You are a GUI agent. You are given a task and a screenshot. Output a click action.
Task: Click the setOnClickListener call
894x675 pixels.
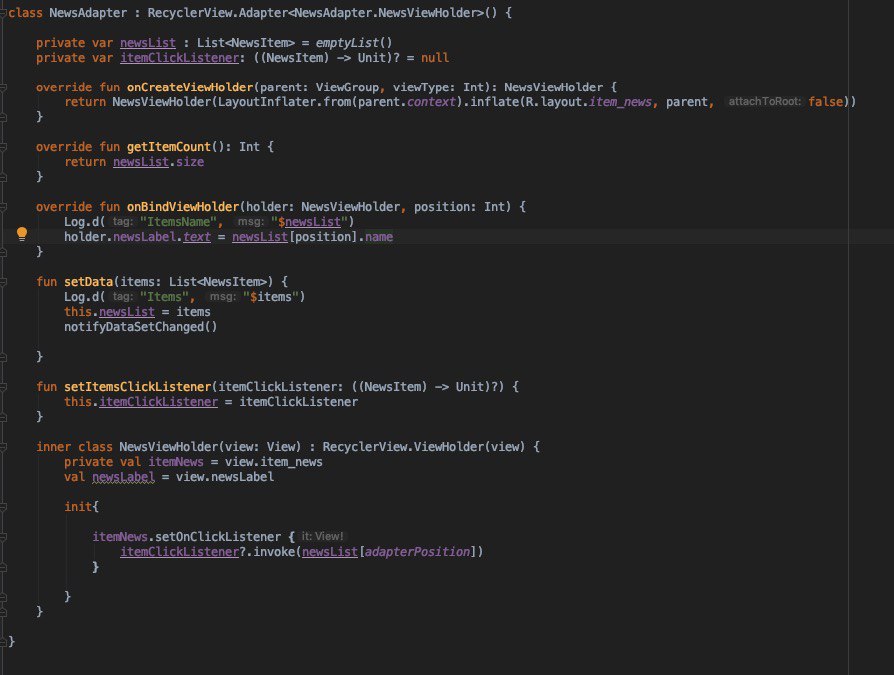click(x=218, y=537)
